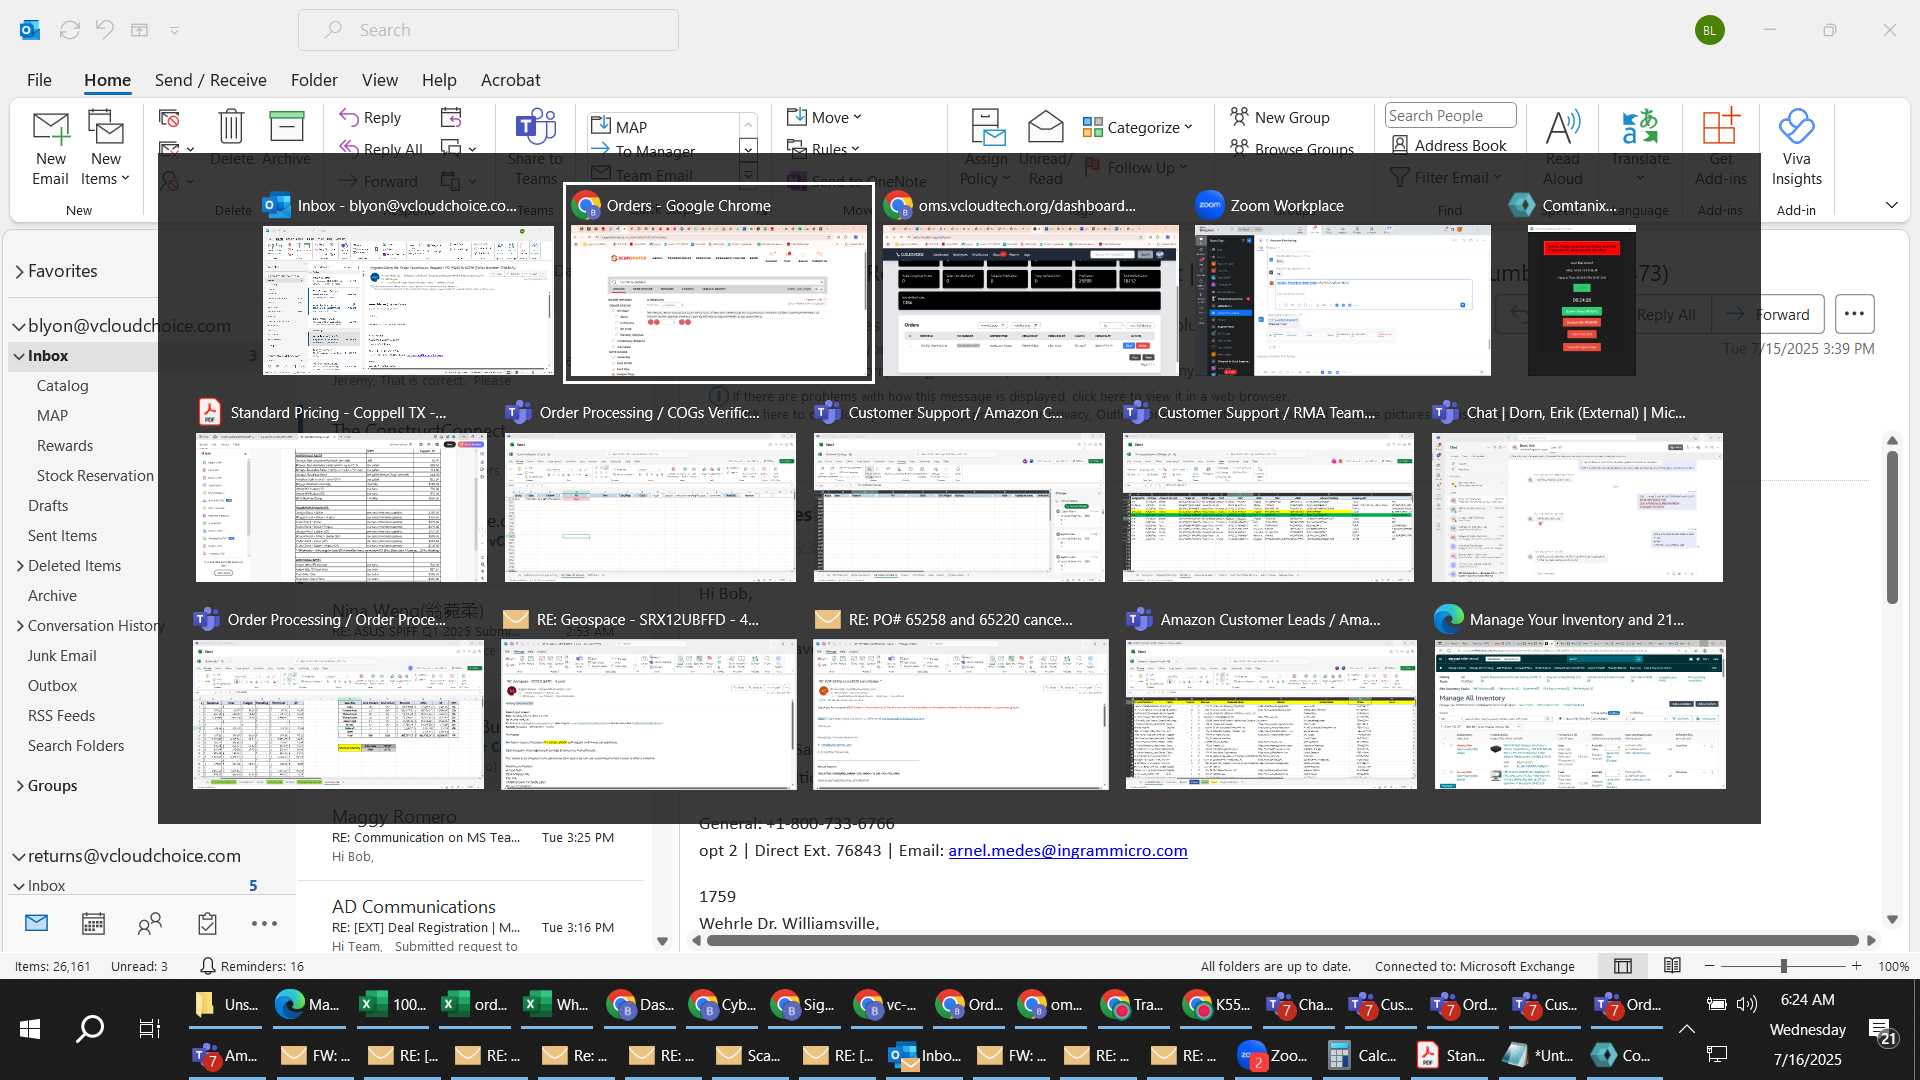Open Task View on the taskbar

tap(149, 1028)
